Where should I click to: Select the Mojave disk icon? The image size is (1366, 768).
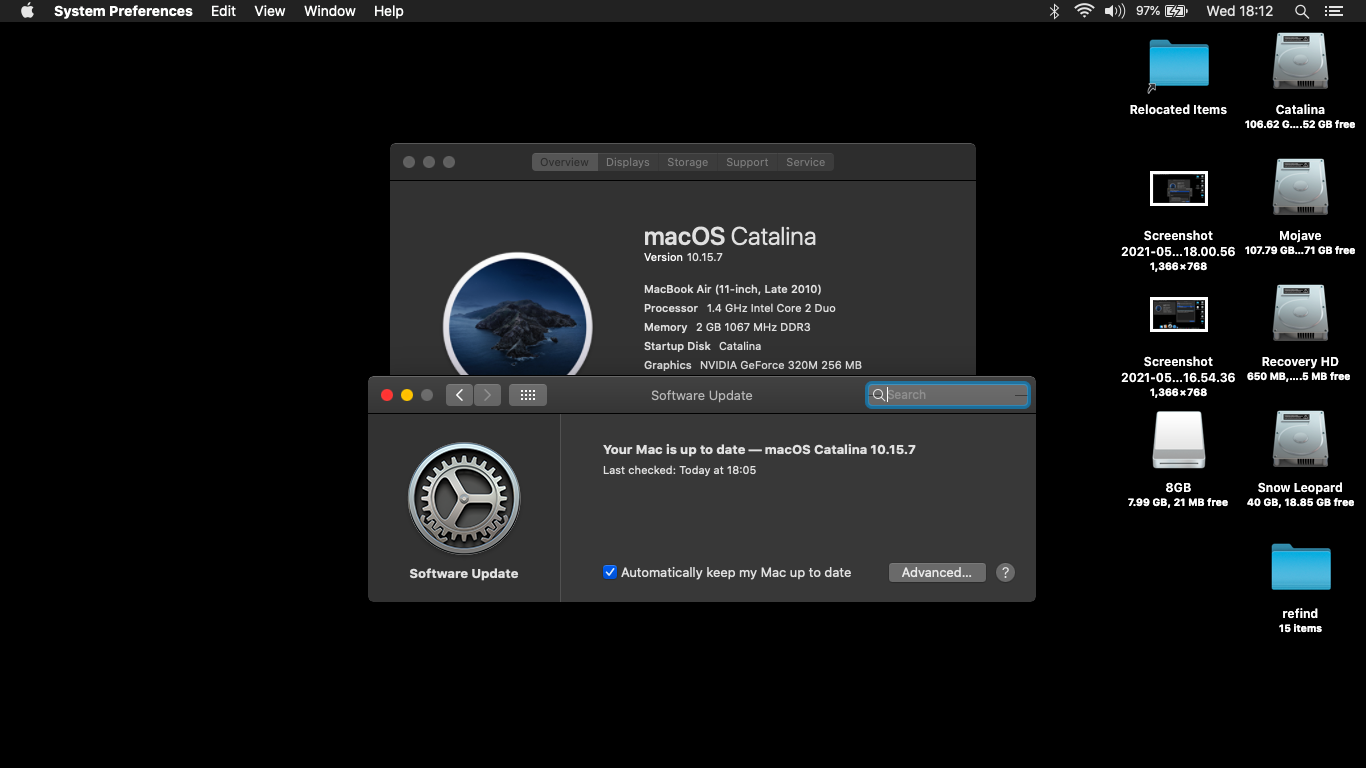click(1300, 188)
